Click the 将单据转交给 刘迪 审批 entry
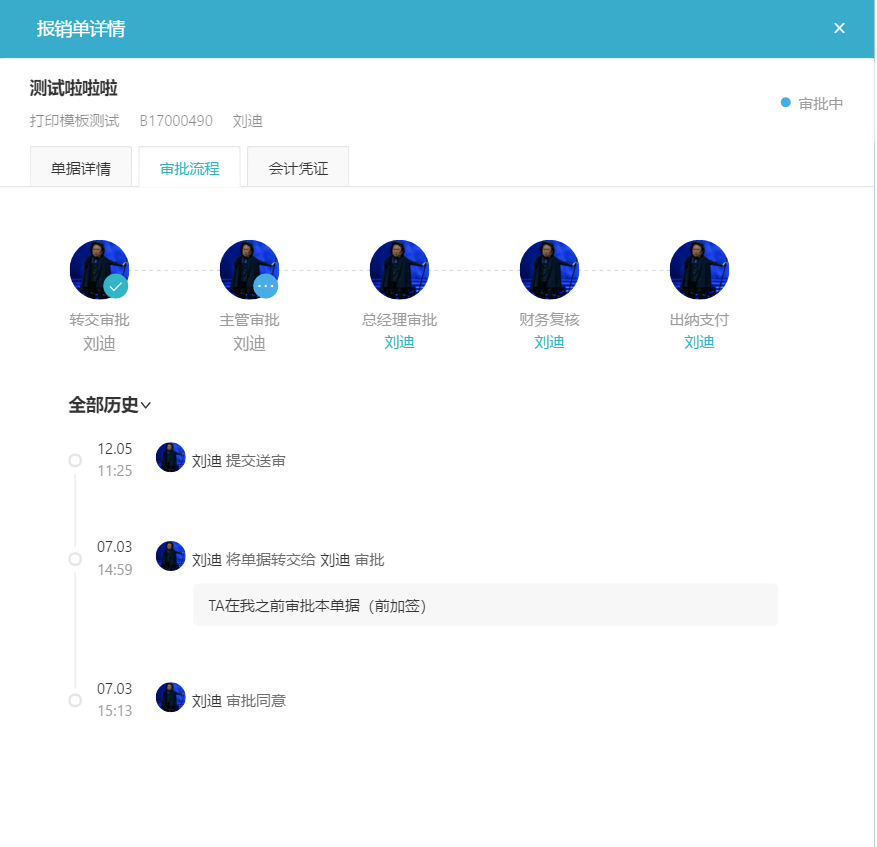 click(288, 559)
